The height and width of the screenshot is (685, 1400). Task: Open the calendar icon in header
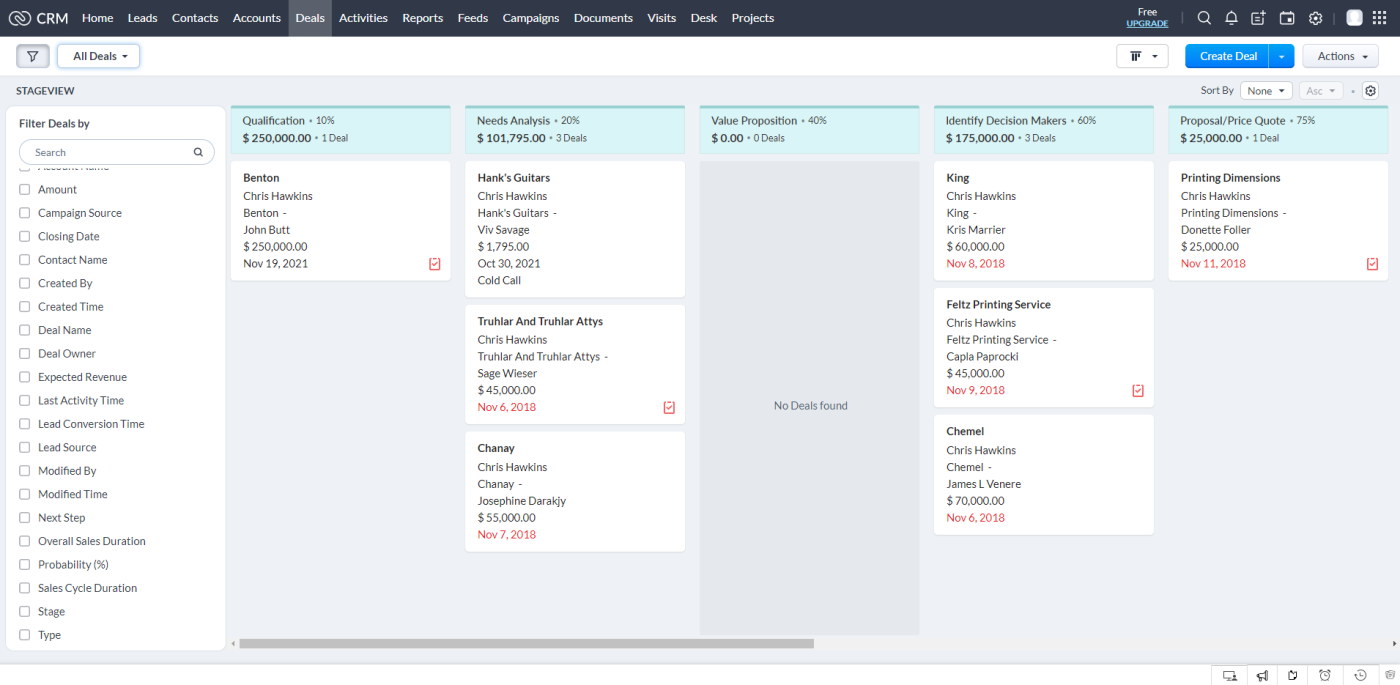1287,18
